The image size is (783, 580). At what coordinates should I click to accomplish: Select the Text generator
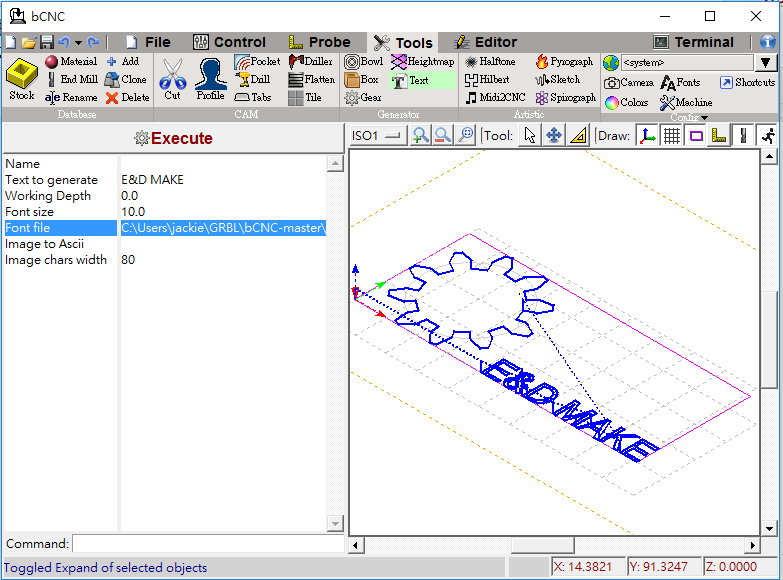(423, 80)
